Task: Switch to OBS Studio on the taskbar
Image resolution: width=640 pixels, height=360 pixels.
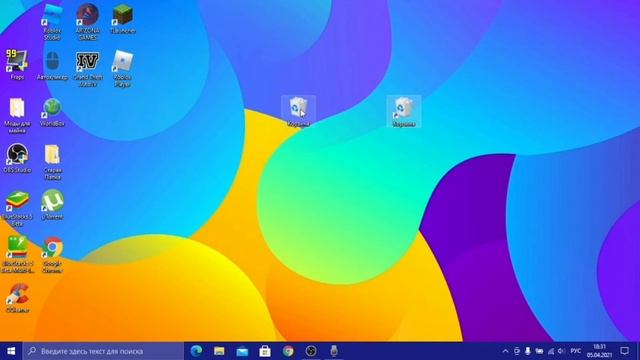Action: 311,351
